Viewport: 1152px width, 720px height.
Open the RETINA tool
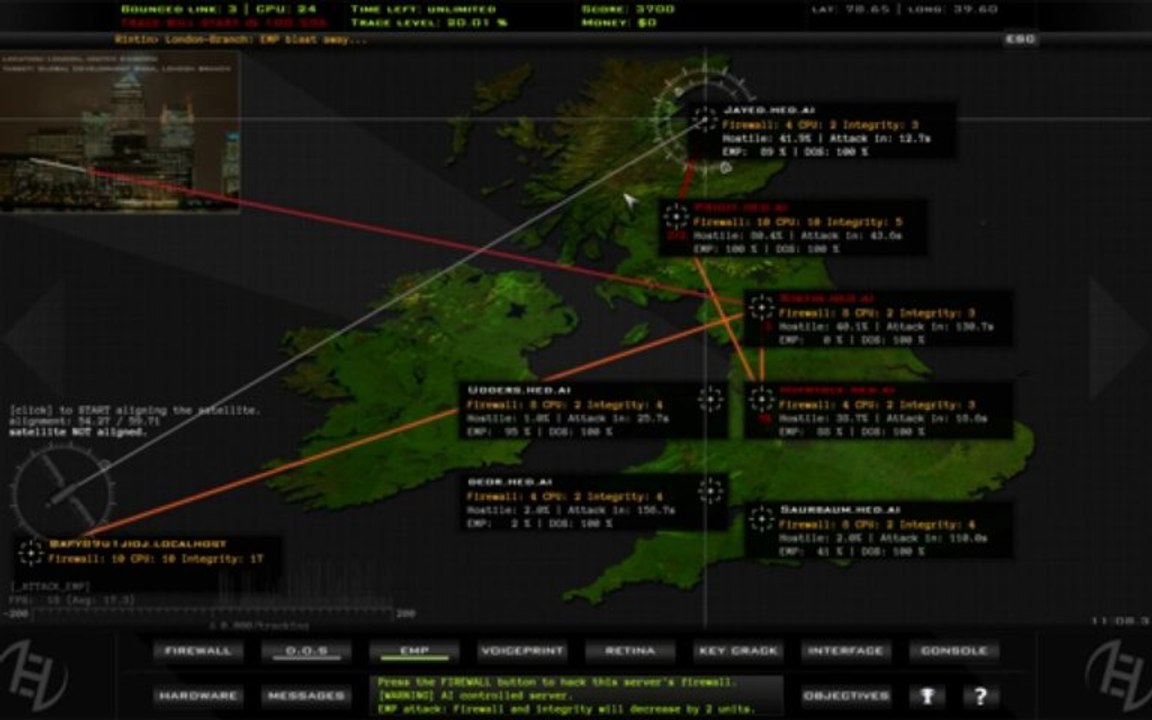tap(630, 651)
